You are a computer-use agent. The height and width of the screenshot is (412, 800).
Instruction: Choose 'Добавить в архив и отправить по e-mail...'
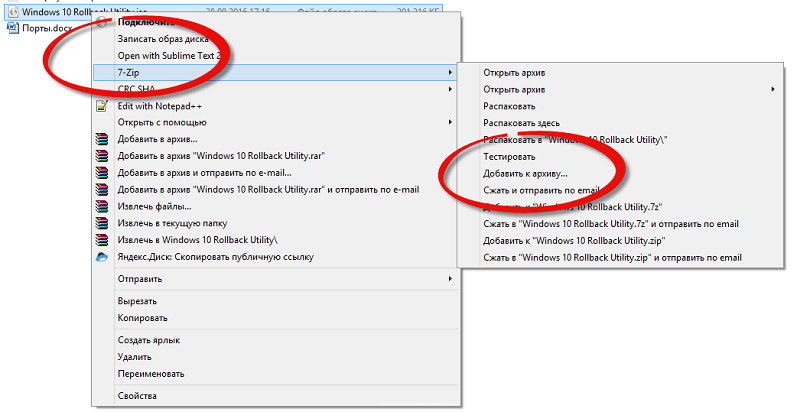pos(205,172)
